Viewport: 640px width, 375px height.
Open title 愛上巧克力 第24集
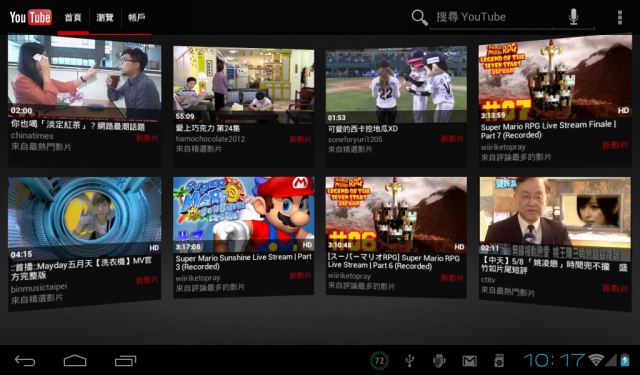tap(208, 129)
